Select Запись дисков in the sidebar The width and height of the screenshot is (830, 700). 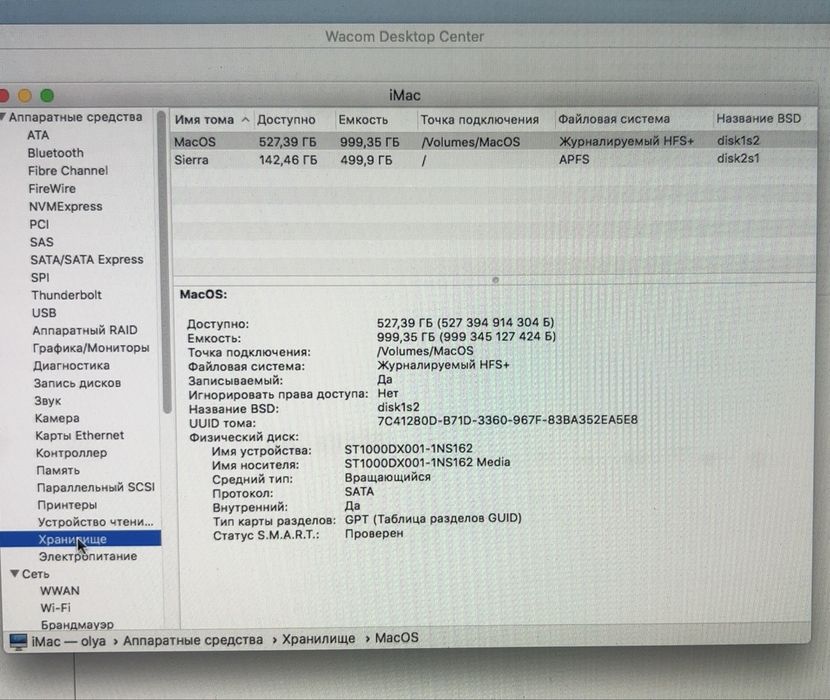pos(77,383)
